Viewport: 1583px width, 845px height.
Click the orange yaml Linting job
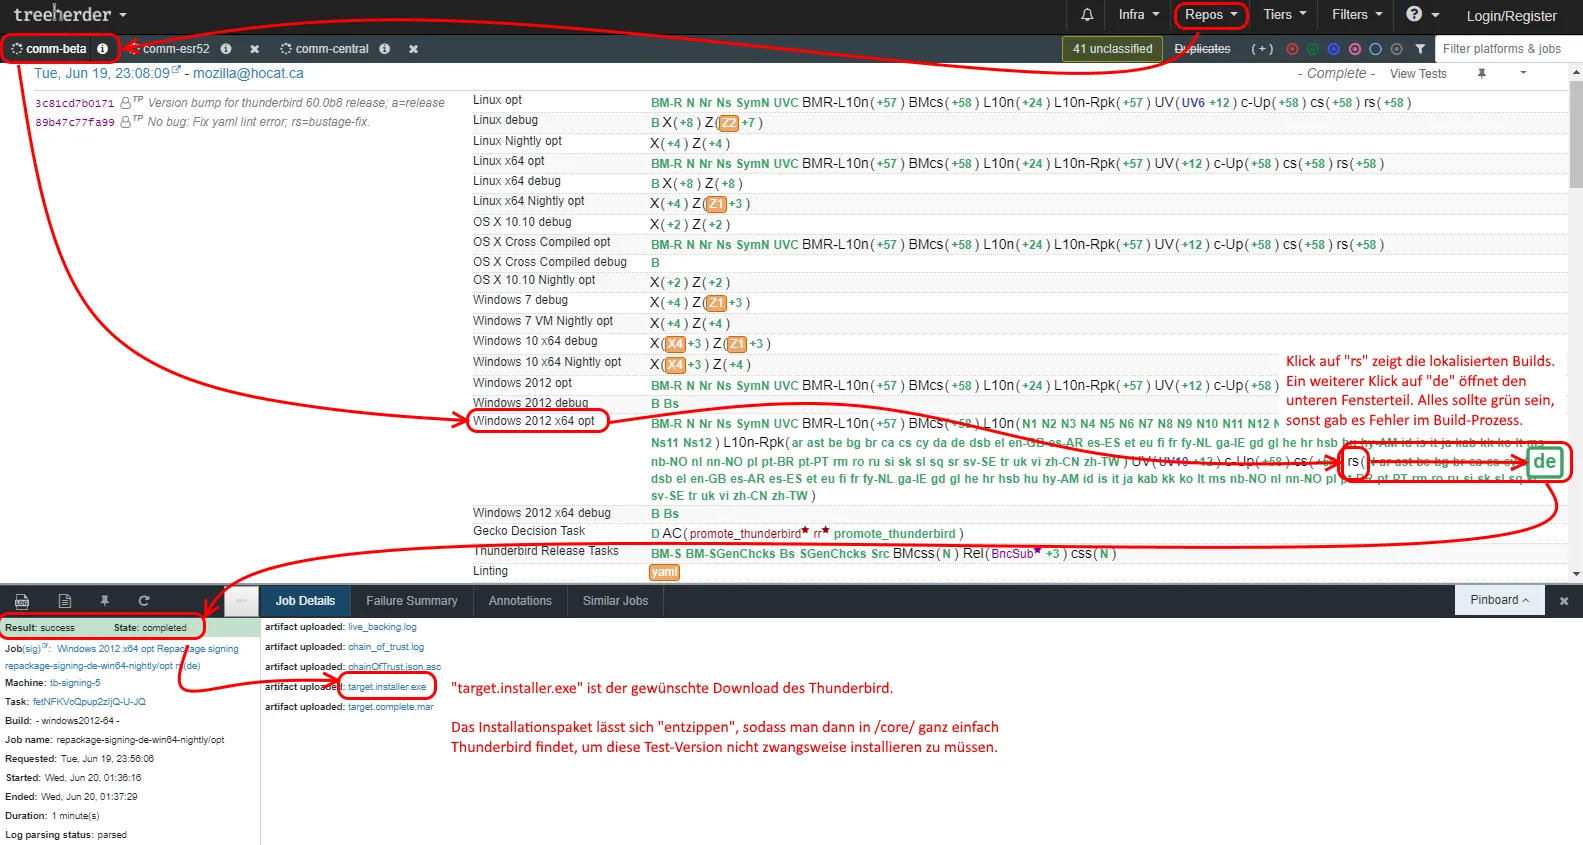tap(664, 572)
